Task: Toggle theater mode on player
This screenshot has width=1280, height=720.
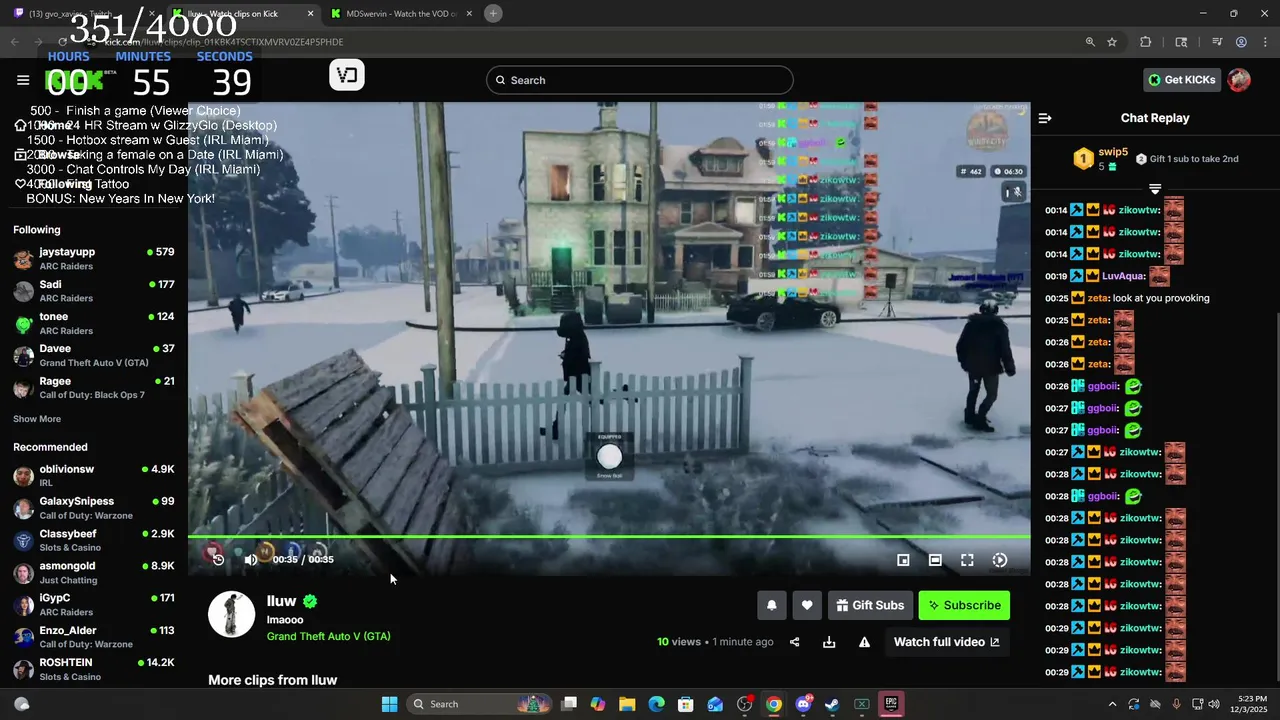Action: [935, 560]
